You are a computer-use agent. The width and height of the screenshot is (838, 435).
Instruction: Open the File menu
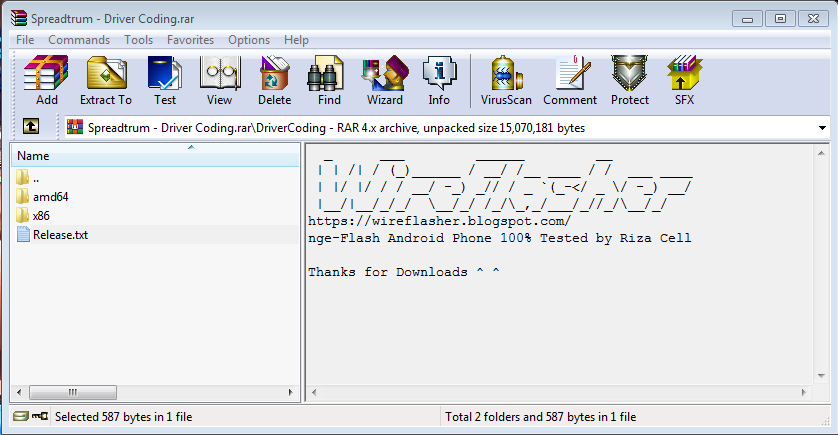[25, 40]
